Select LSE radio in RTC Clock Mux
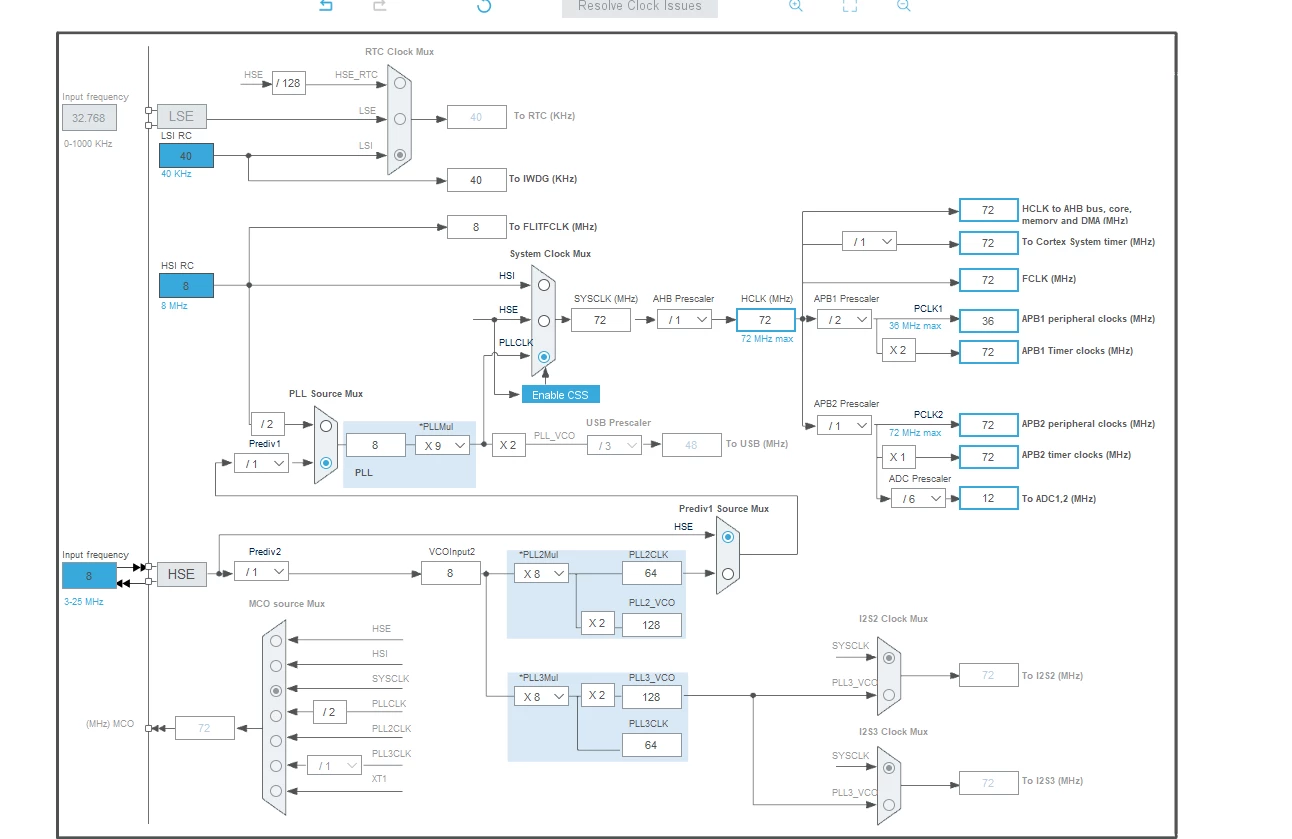 coord(400,119)
